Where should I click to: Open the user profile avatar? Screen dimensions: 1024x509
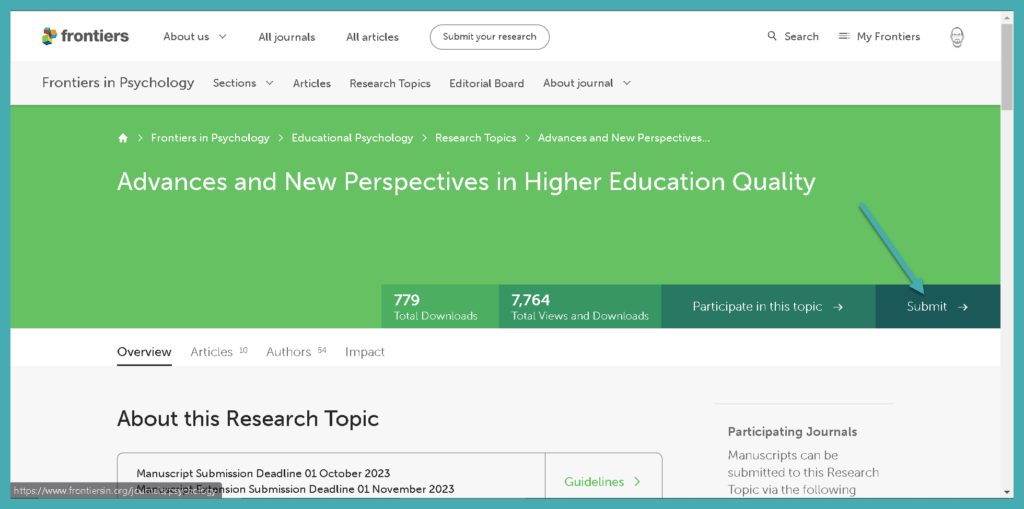957,37
